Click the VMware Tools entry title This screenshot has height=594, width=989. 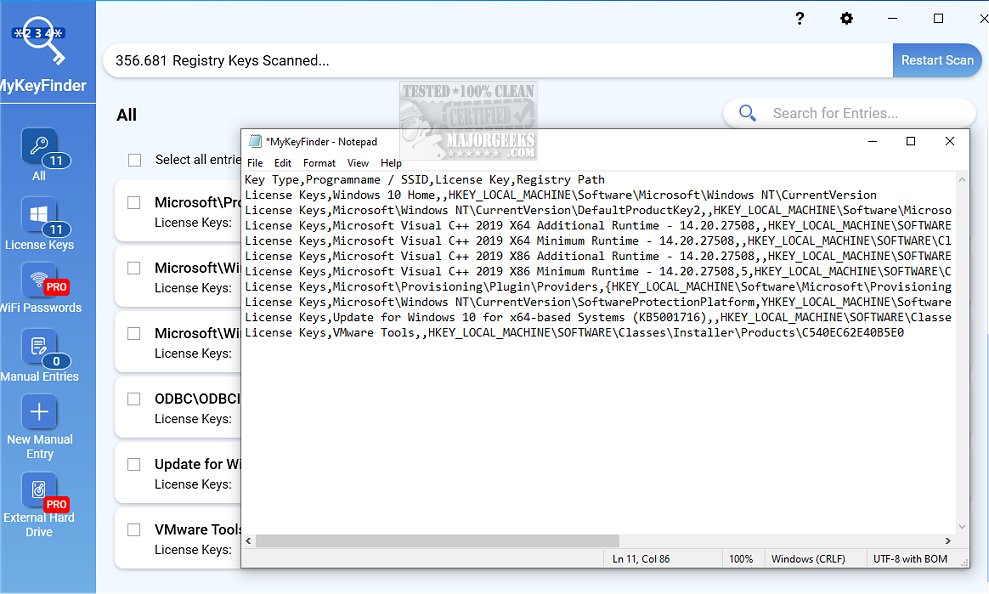pyautogui.click(x=197, y=530)
